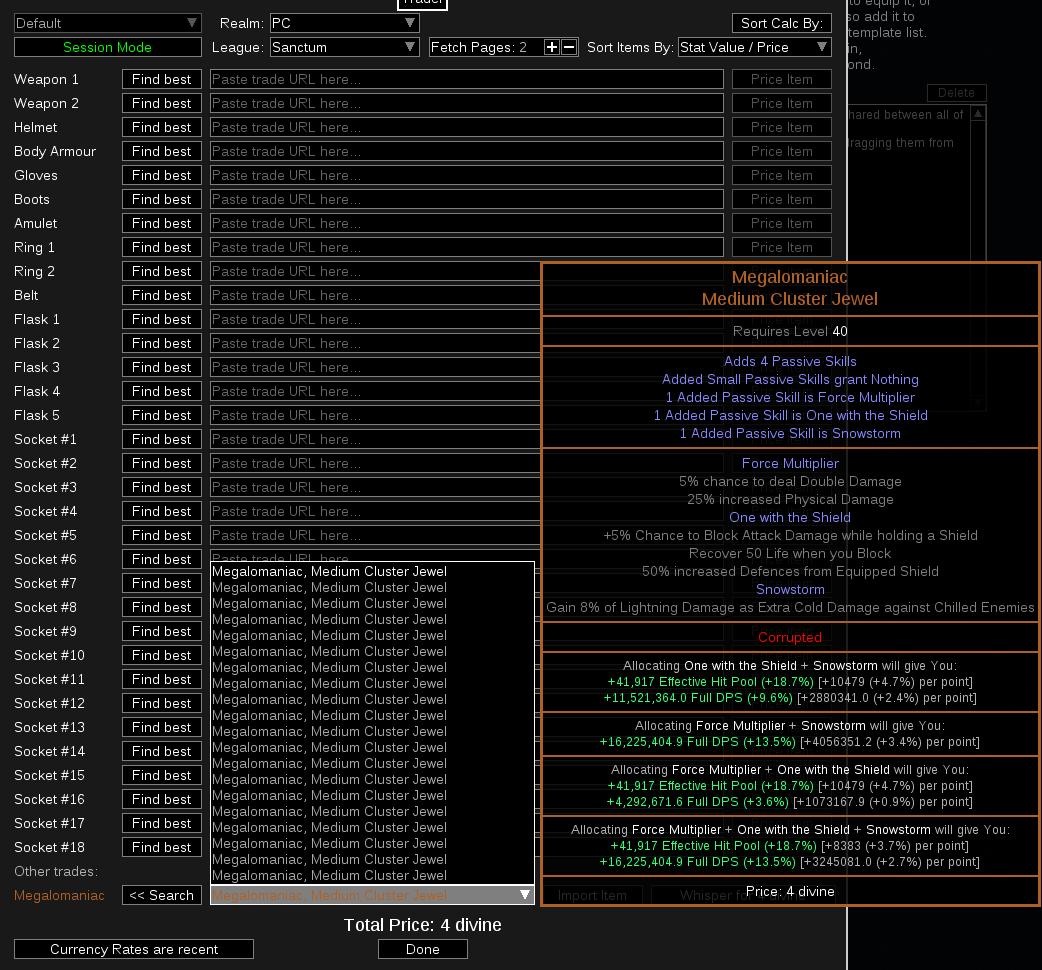Click Price Item for Helmet
The height and width of the screenshot is (970, 1042).
click(782, 127)
